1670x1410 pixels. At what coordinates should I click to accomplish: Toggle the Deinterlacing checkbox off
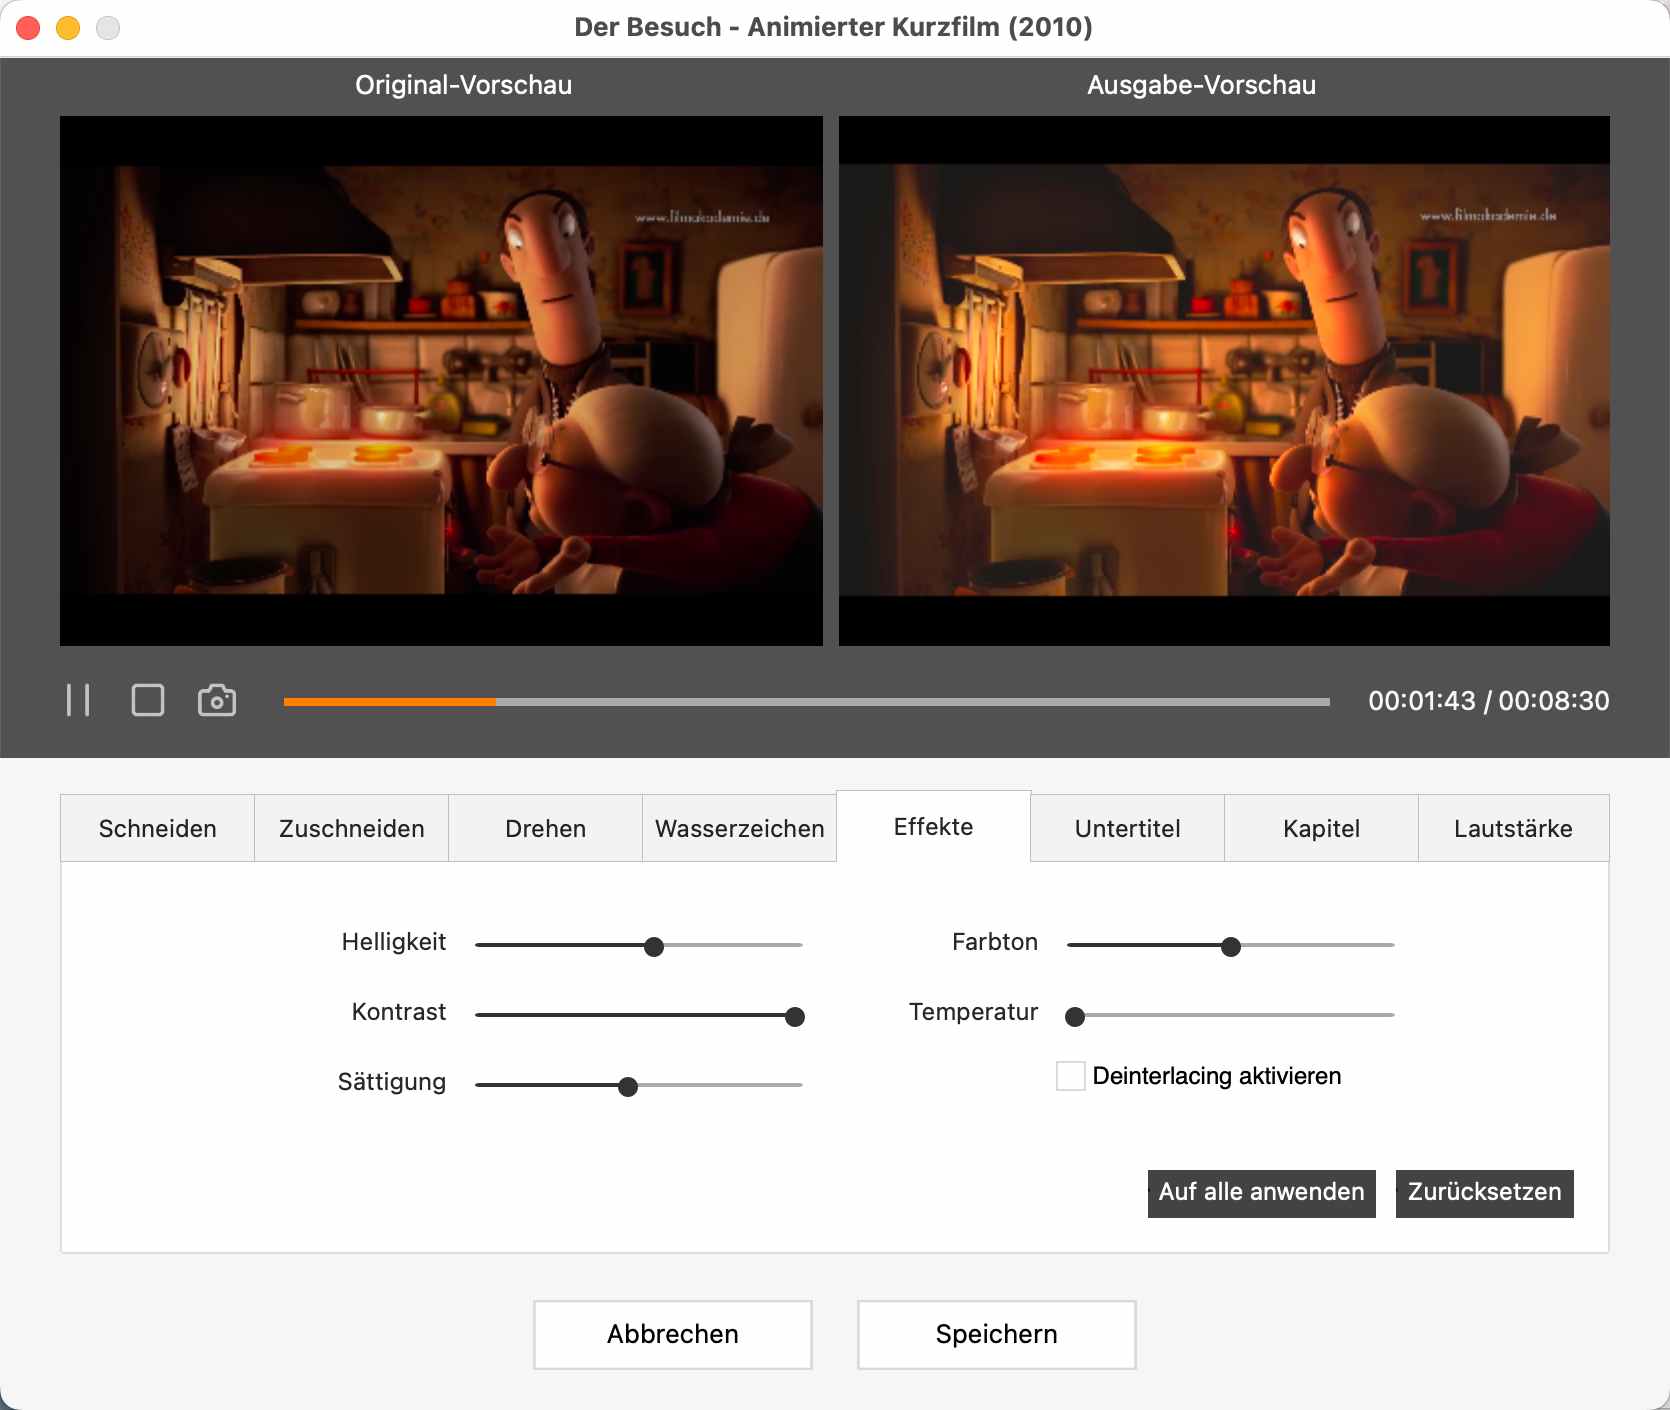[1070, 1076]
